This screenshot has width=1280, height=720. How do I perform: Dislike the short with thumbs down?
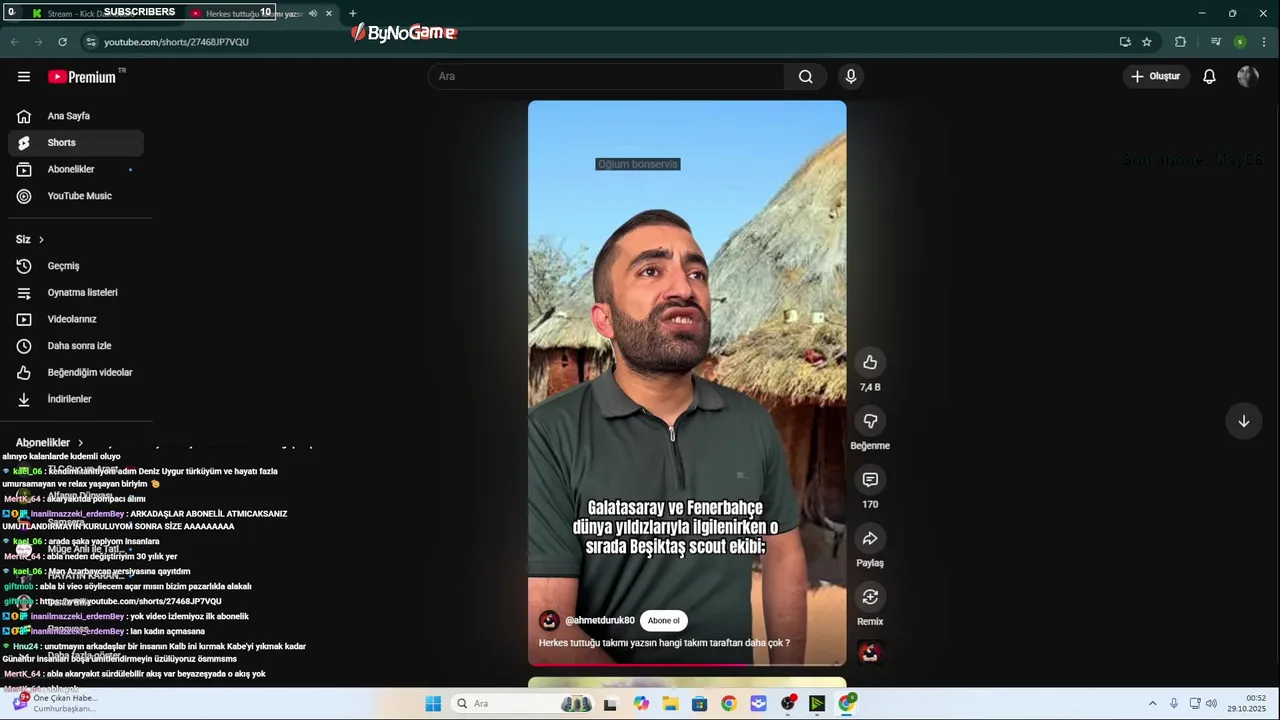tap(870, 421)
